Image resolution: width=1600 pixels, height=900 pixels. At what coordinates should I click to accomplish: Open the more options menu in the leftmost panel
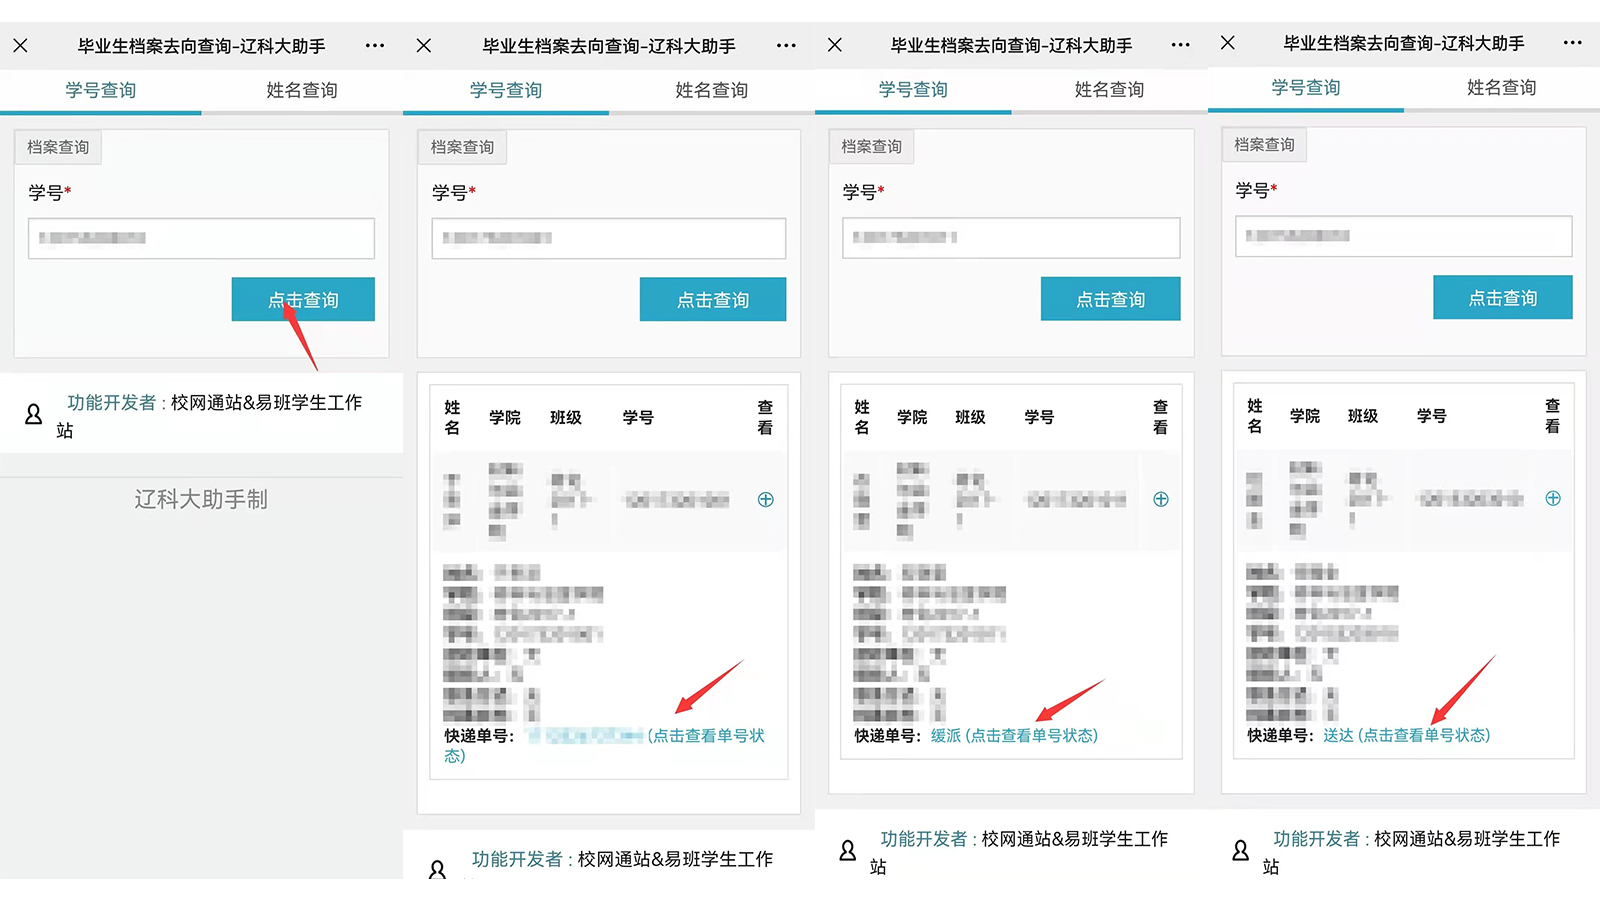(375, 46)
